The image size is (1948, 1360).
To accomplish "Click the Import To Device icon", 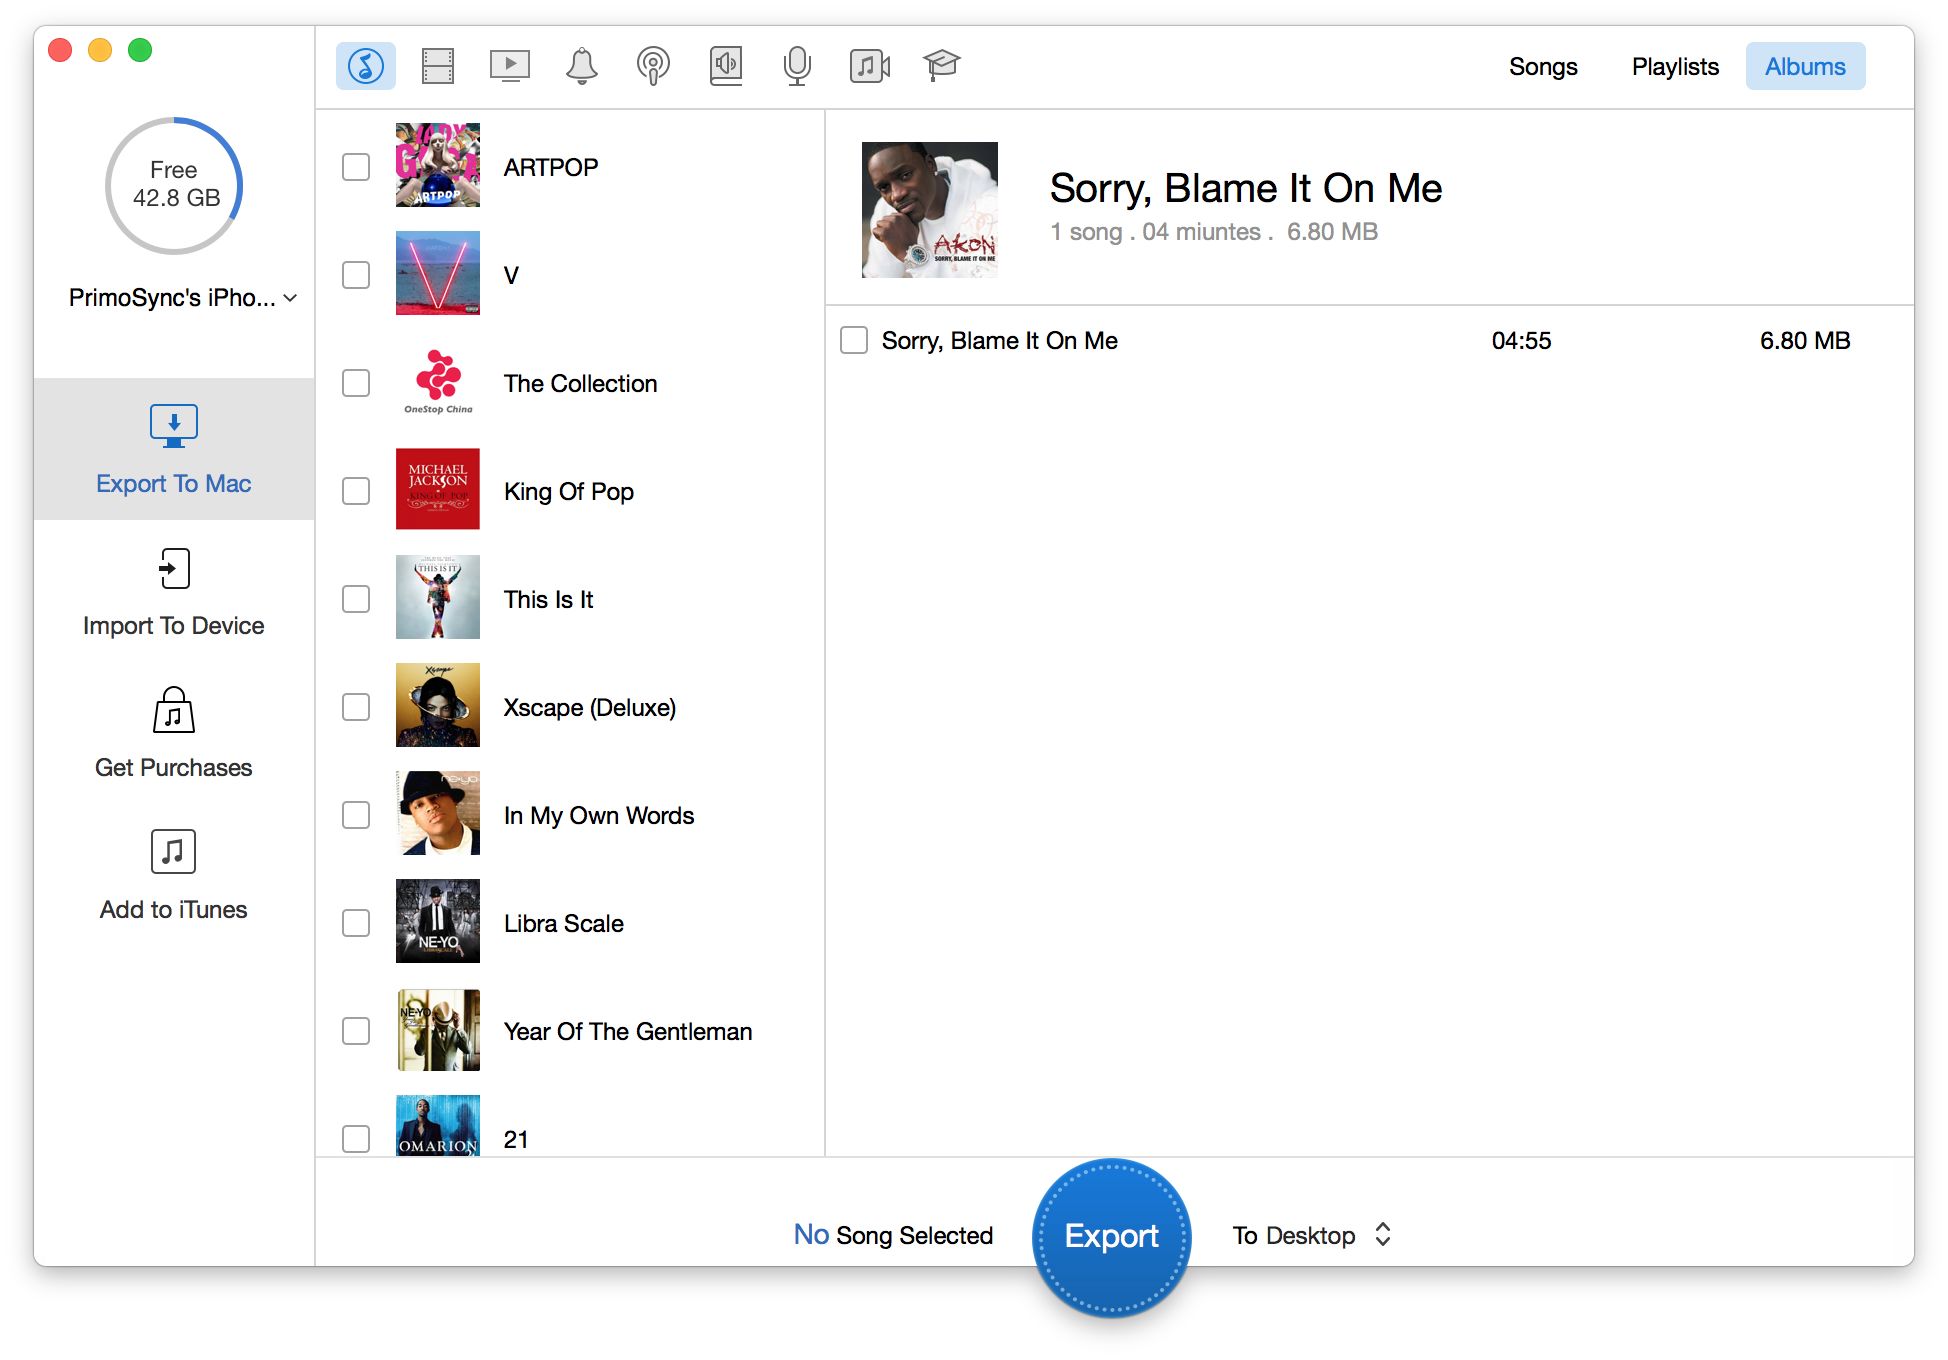I will click(174, 568).
